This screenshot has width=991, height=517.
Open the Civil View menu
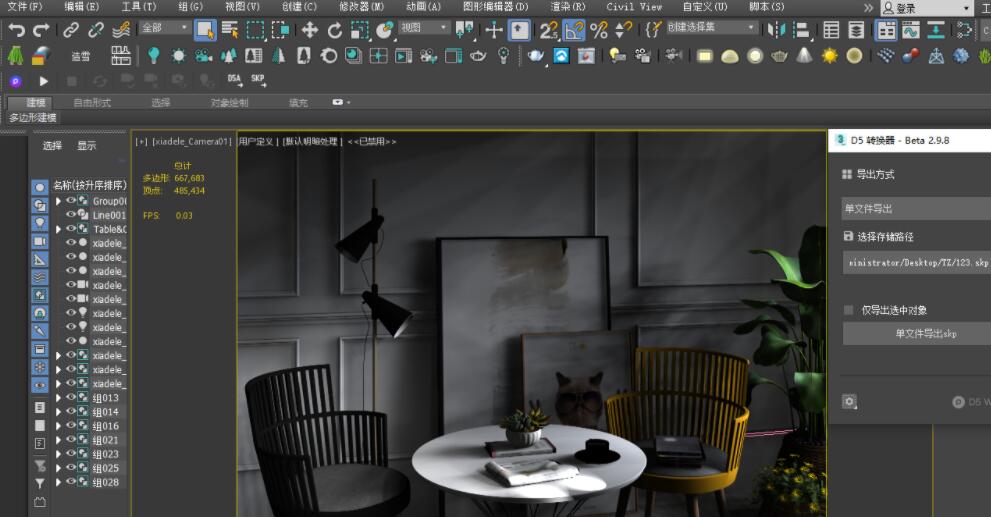pos(634,6)
